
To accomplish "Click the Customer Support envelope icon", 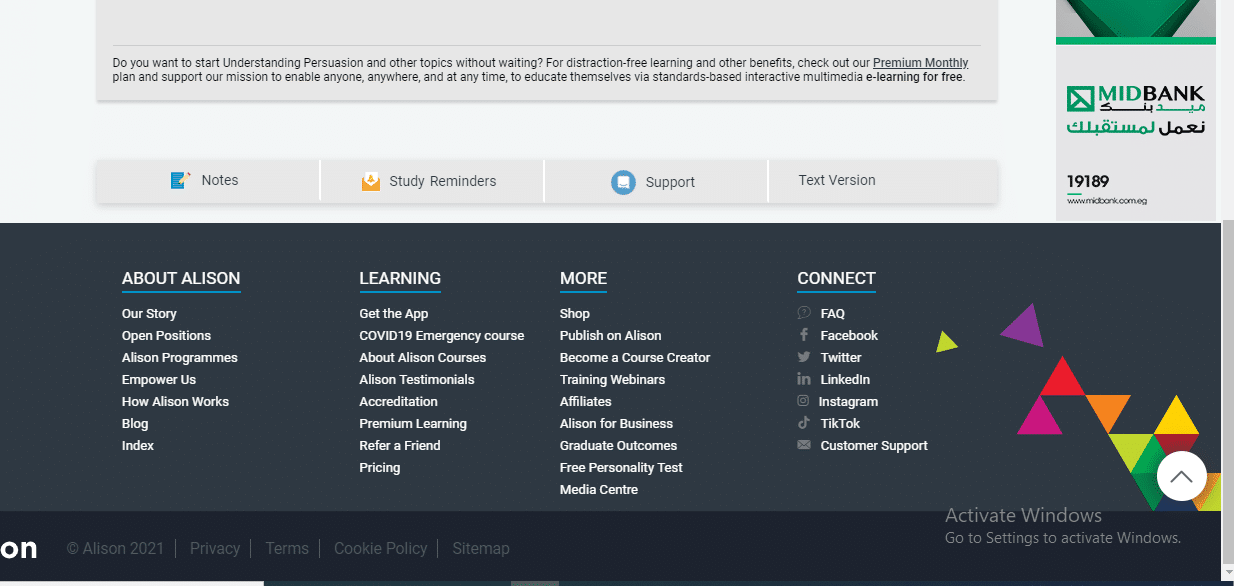I will tap(804, 445).
